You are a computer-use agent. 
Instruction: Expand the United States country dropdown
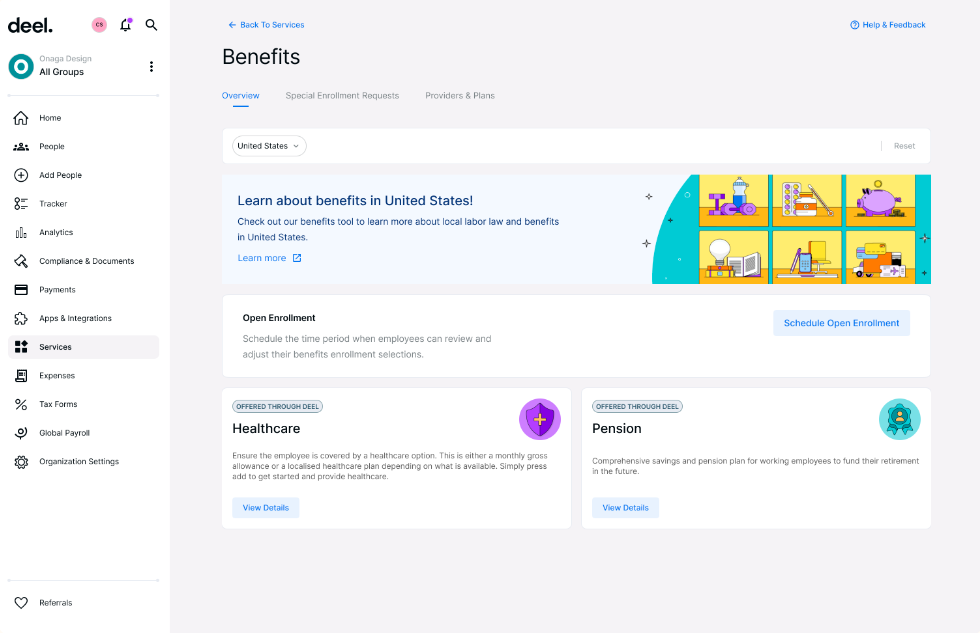coord(269,146)
